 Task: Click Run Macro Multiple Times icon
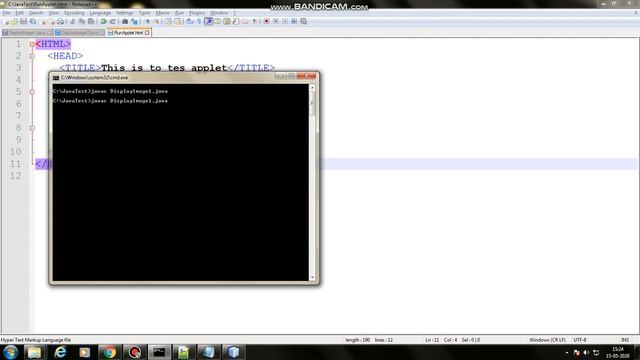[x=294, y=21]
